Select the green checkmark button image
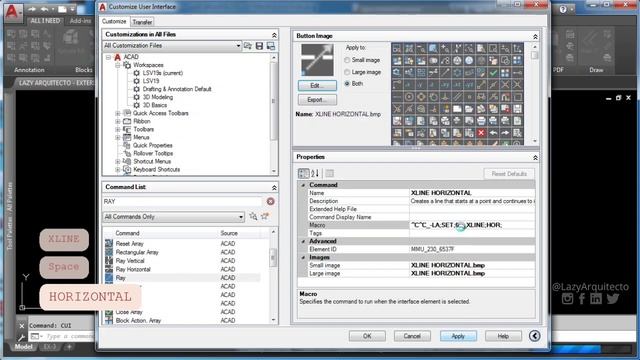The width and height of the screenshot is (640, 360). coord(493,73)
